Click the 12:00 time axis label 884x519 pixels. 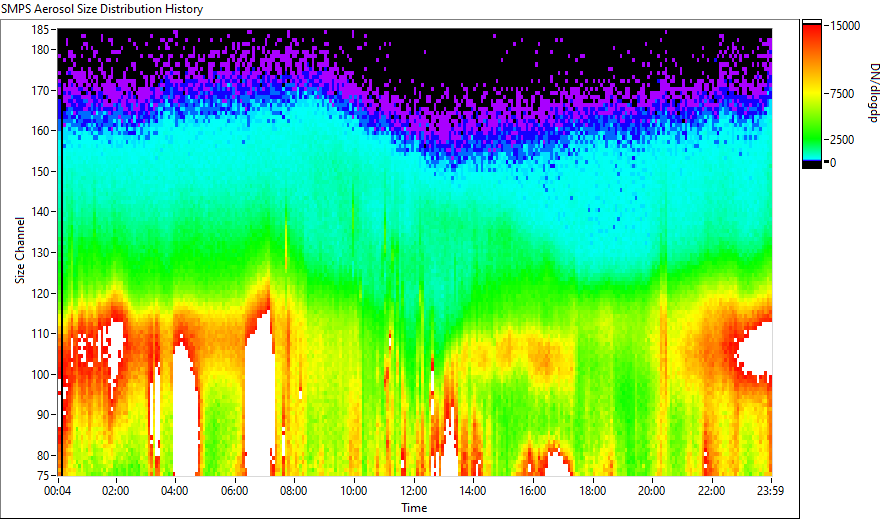(x=413, y=491)
